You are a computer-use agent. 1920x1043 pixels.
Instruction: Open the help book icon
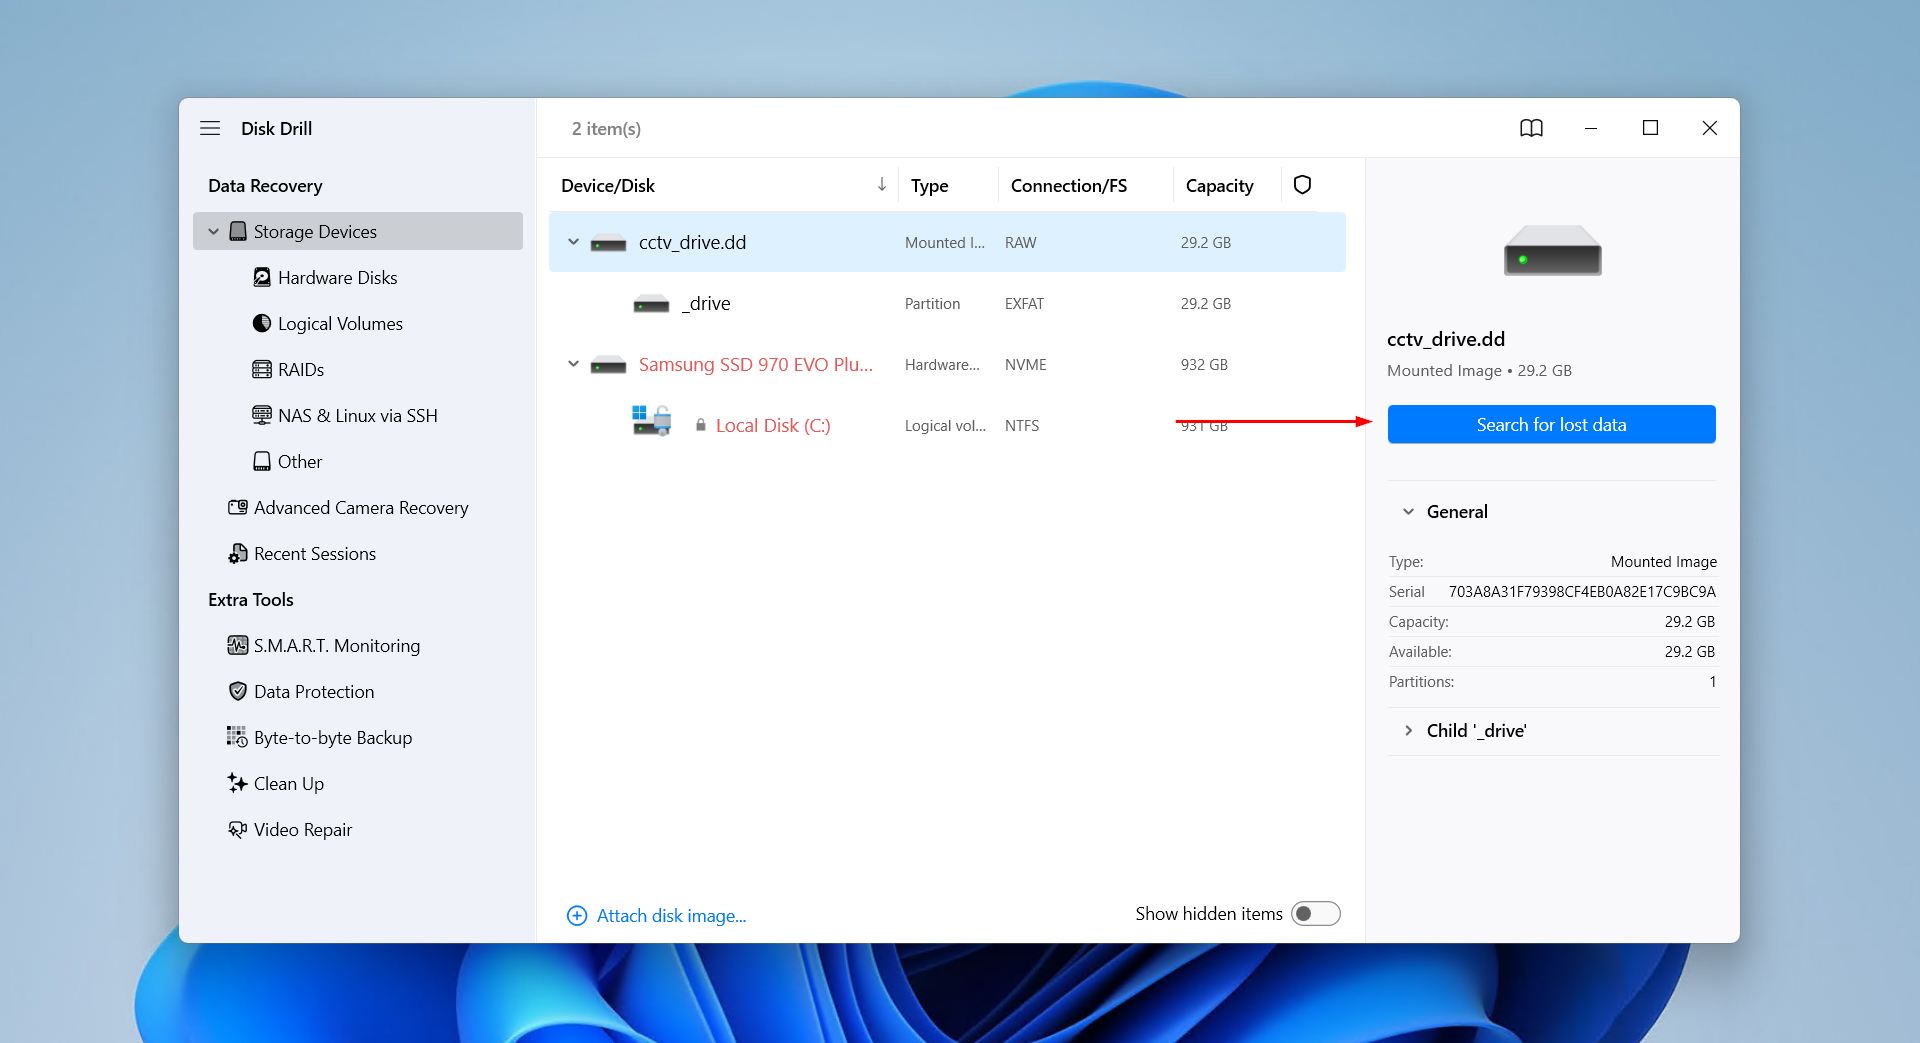(x=1531, y=128)
